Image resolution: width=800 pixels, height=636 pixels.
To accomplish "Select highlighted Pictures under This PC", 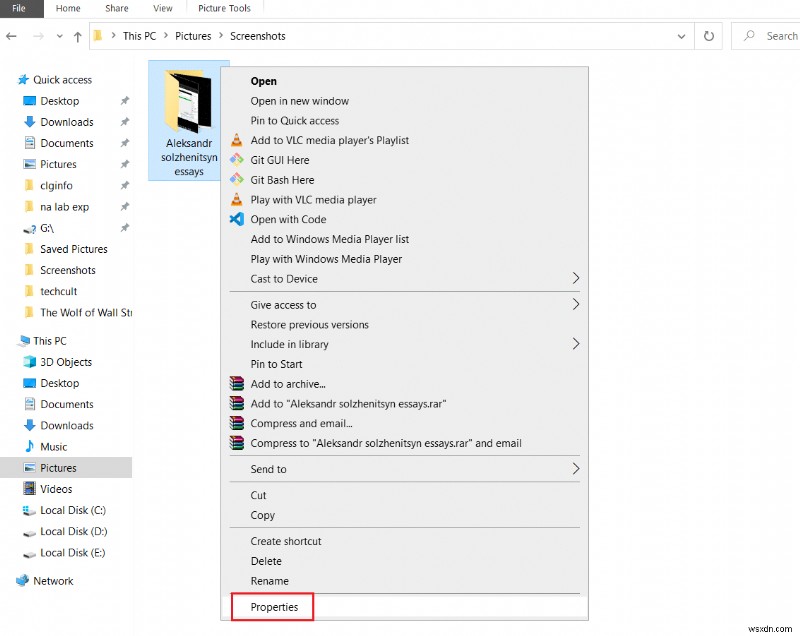I will (x=66, y=468).
